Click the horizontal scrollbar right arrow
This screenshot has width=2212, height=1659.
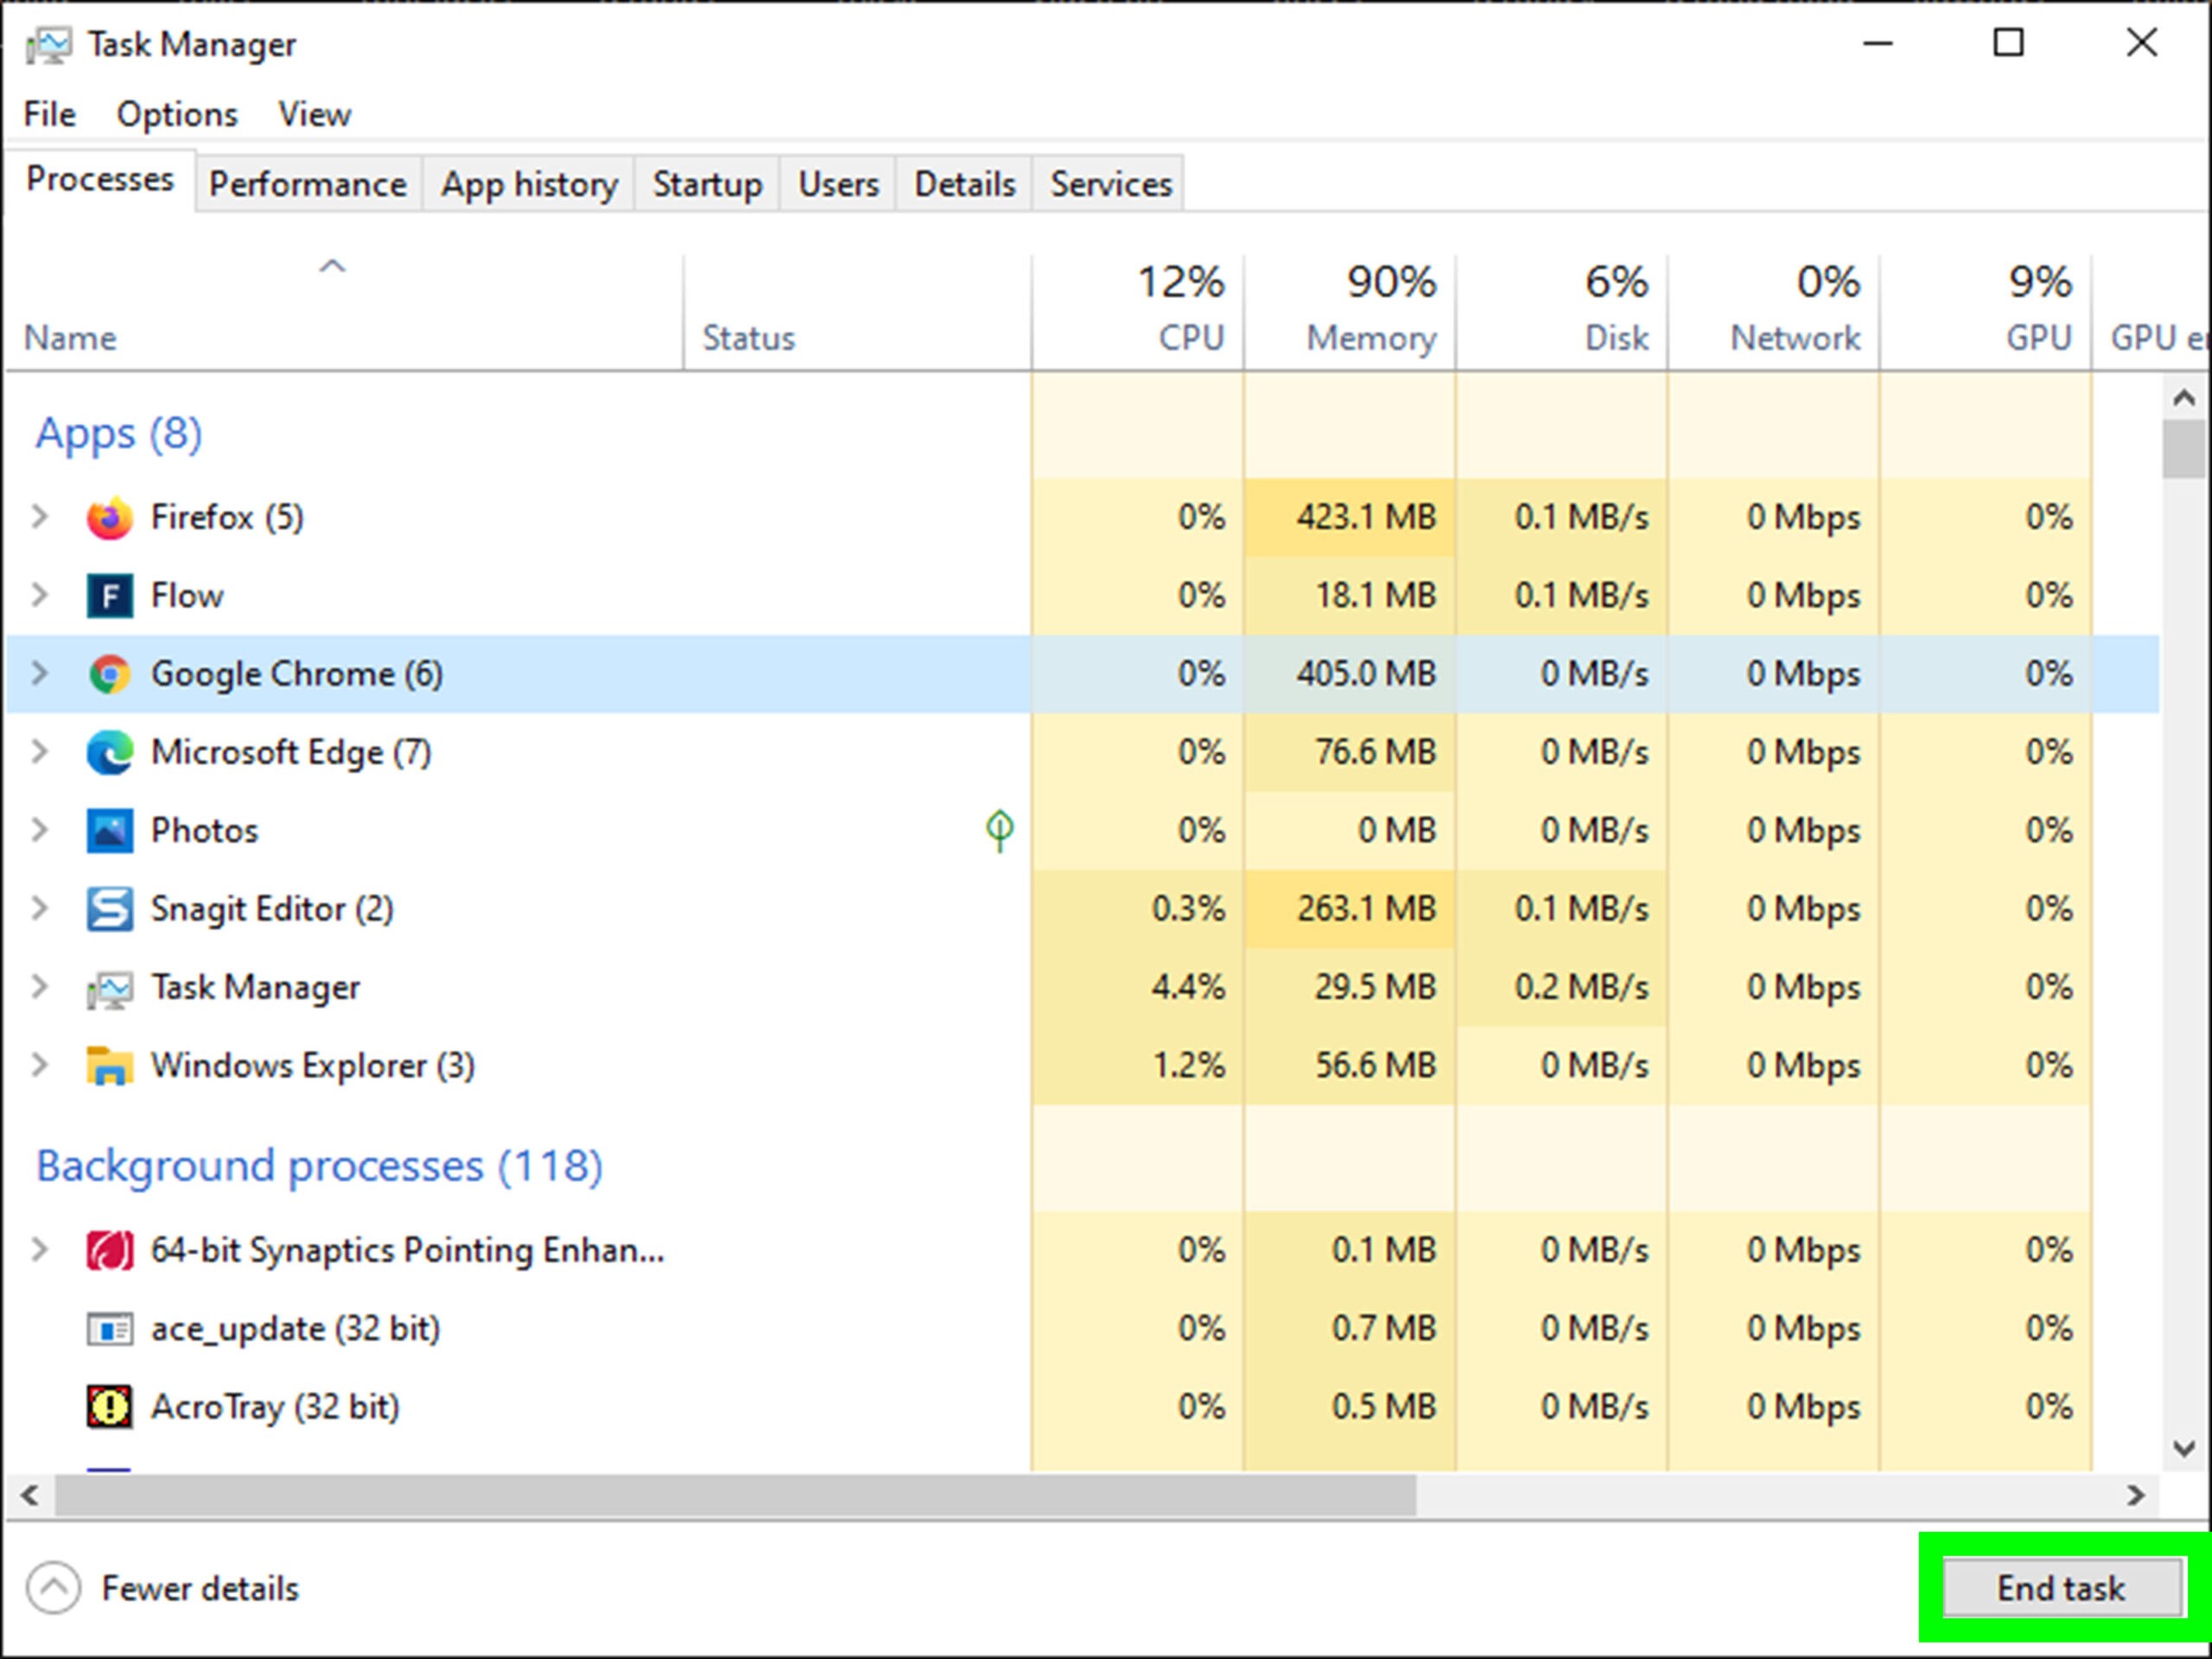2136,1496
